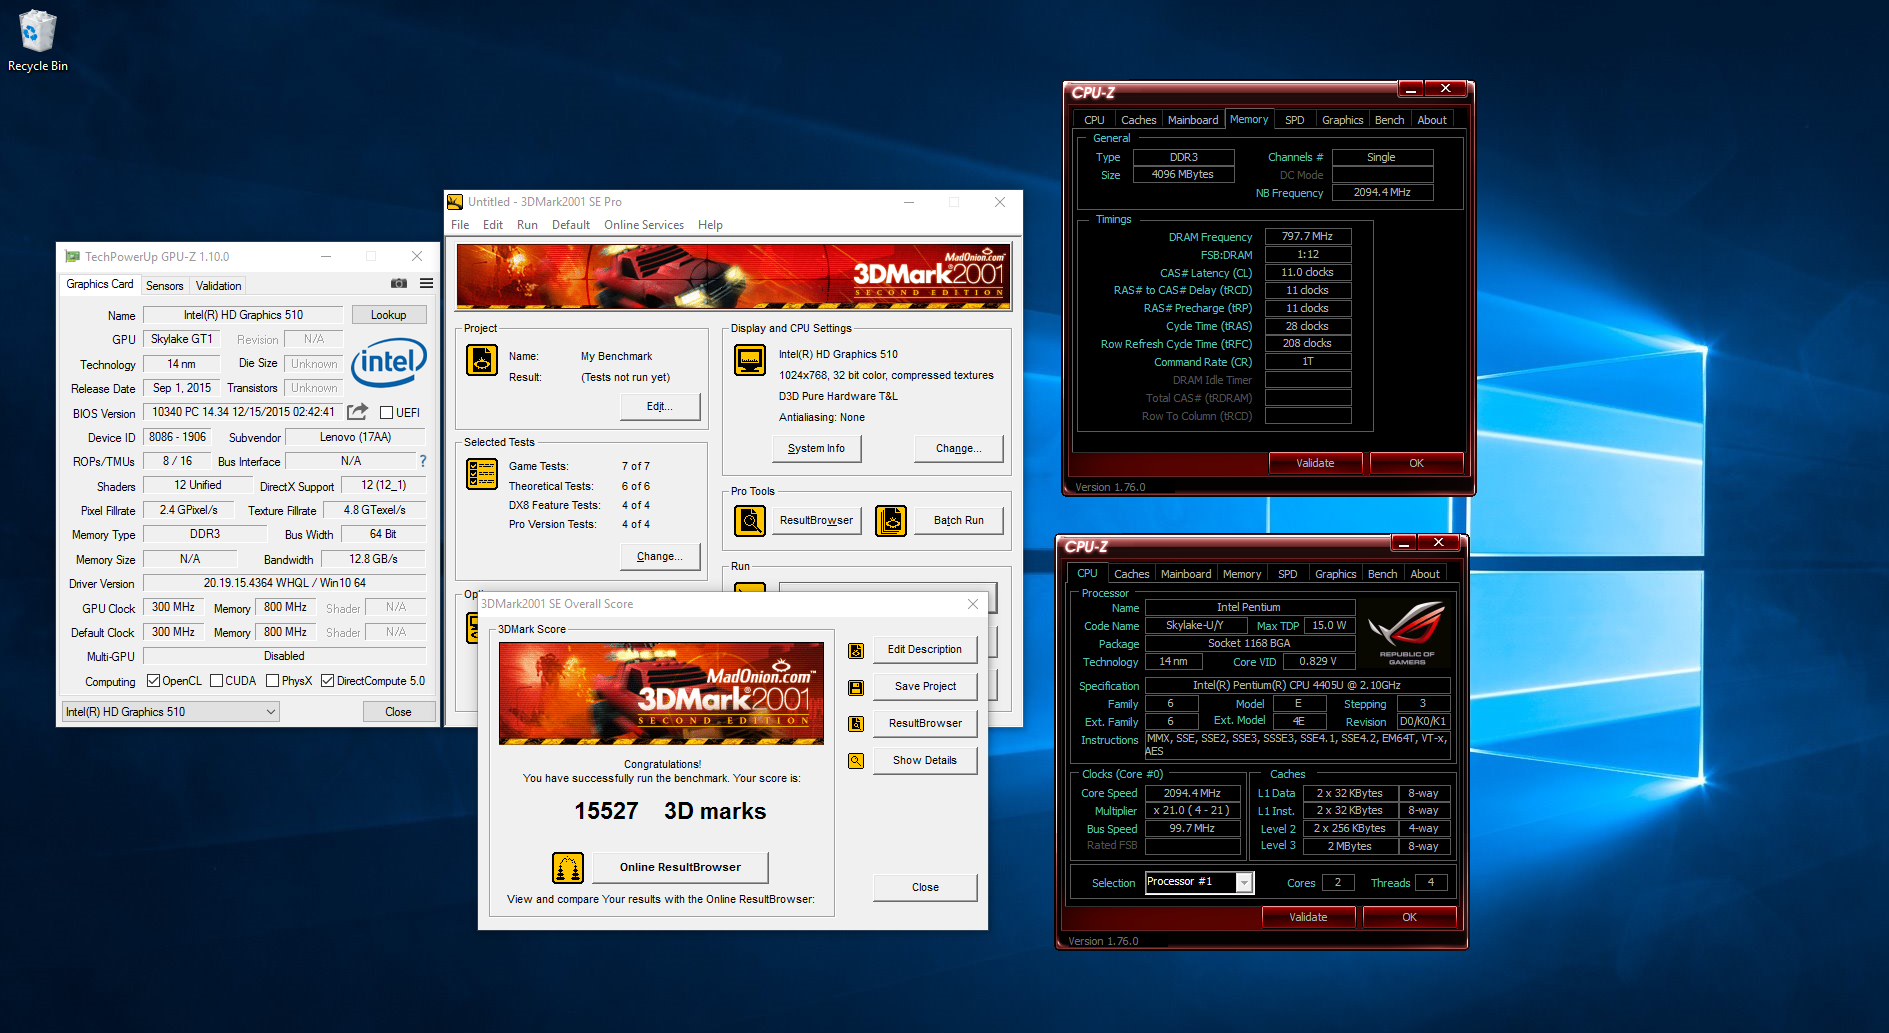Click Show Details button
Viewport: 1889px width, 1033px height.
click(x=925, y=760)
